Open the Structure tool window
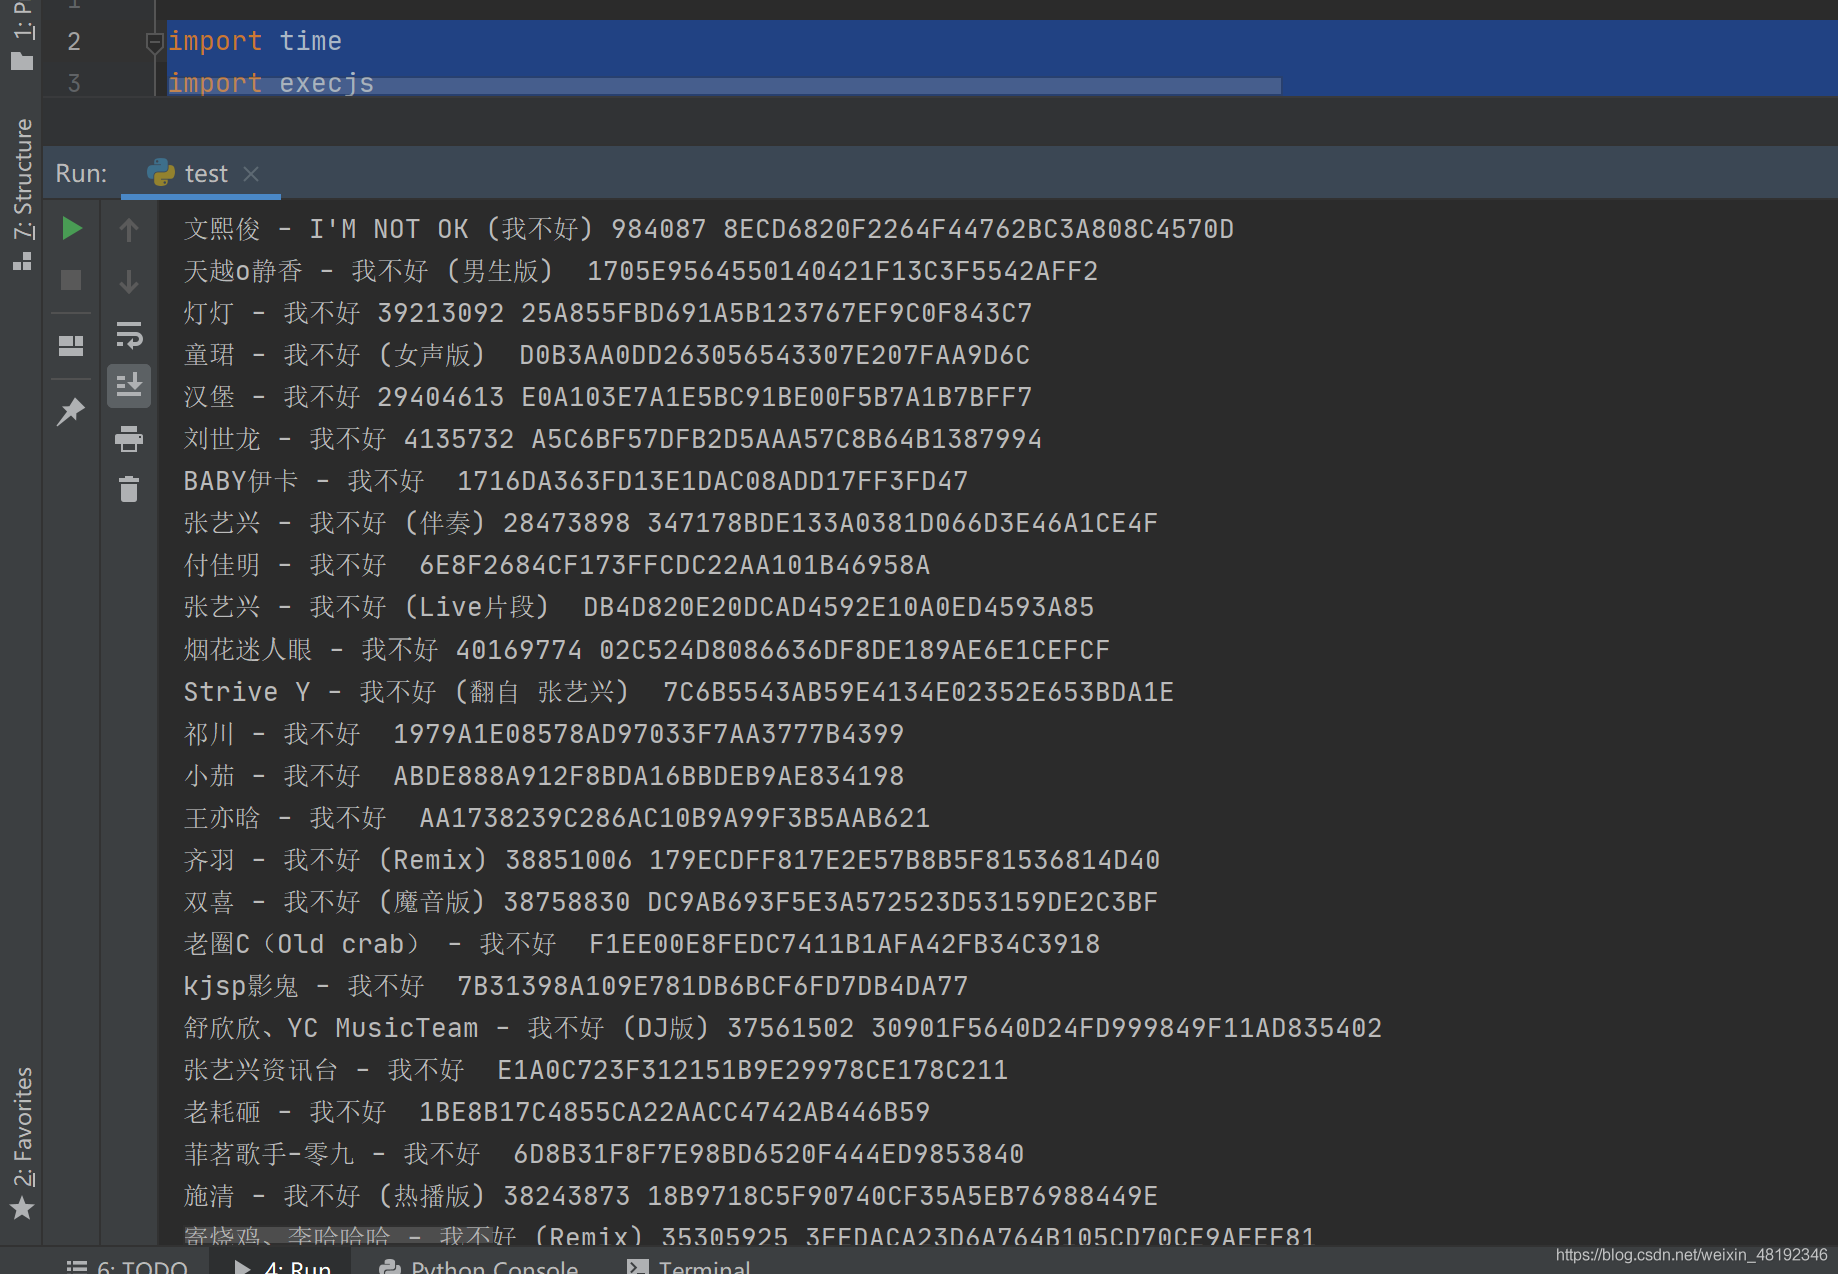This screenshot has width=1838, height=1274. (22, 193)
